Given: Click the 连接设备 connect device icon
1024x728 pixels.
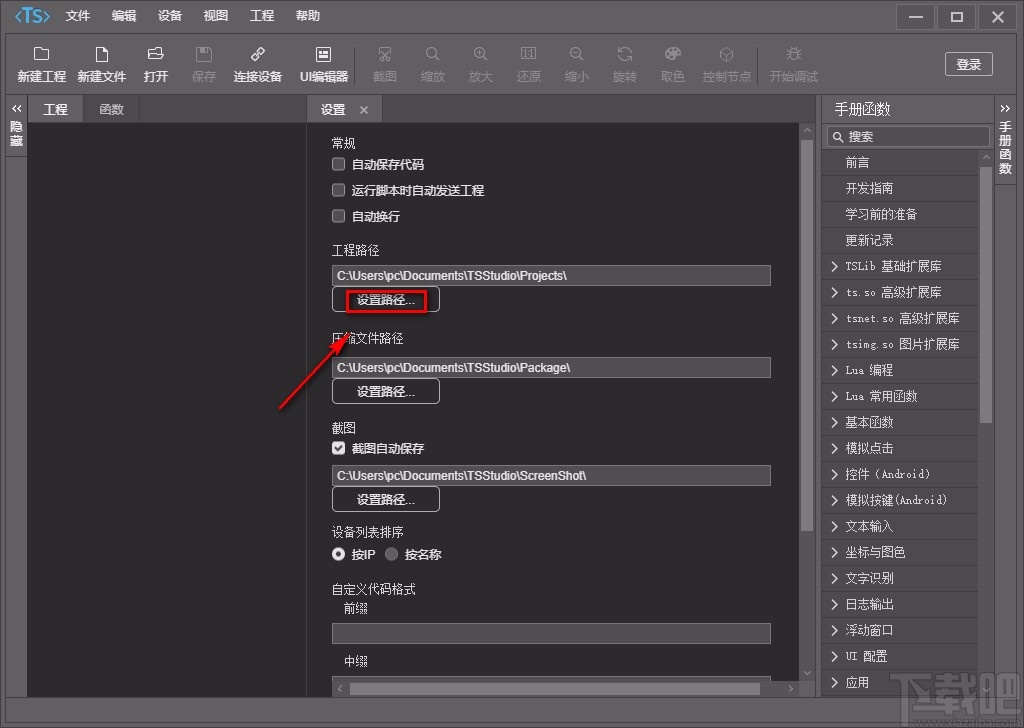Looking at the screenshot, I should pos(257,55).
